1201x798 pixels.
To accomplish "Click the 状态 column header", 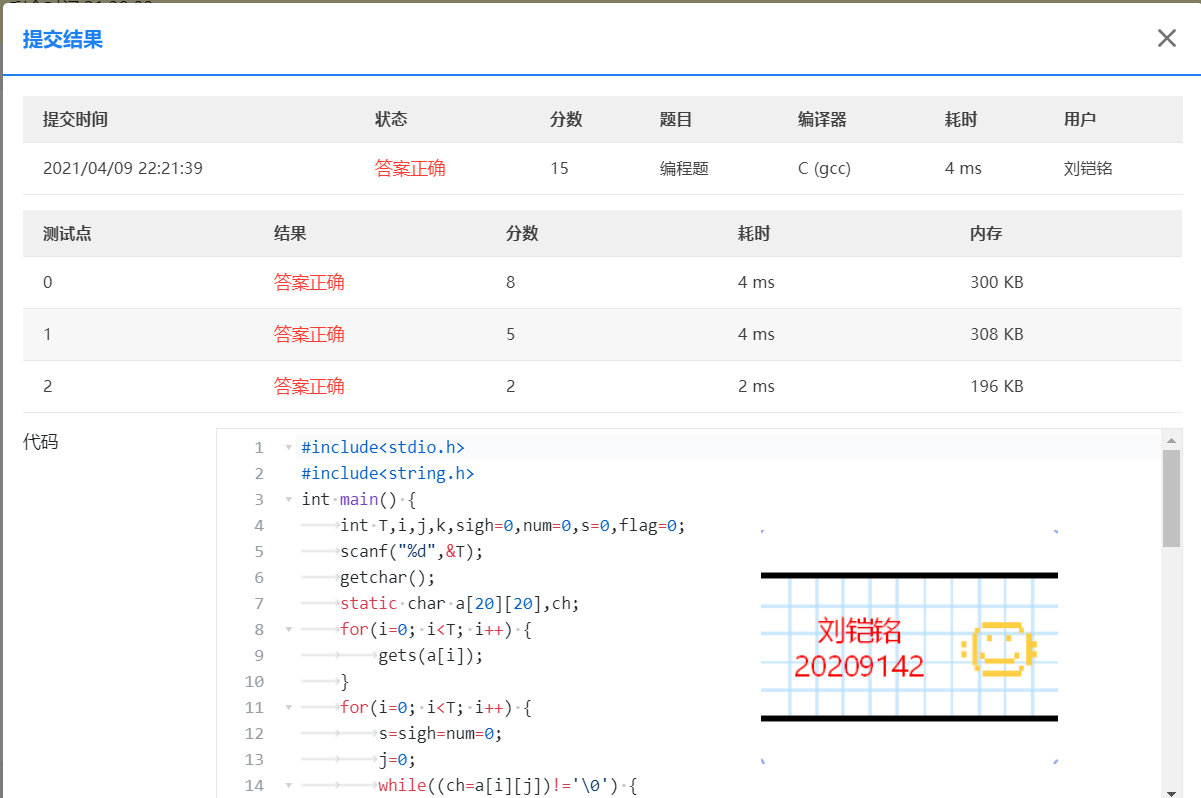I will [x=391, y=120].
